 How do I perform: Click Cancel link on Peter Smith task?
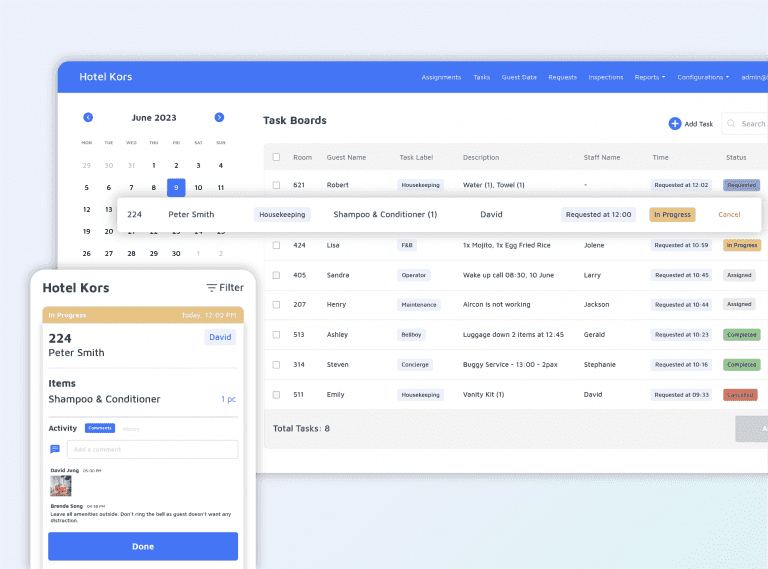click(x=729, y=214)
